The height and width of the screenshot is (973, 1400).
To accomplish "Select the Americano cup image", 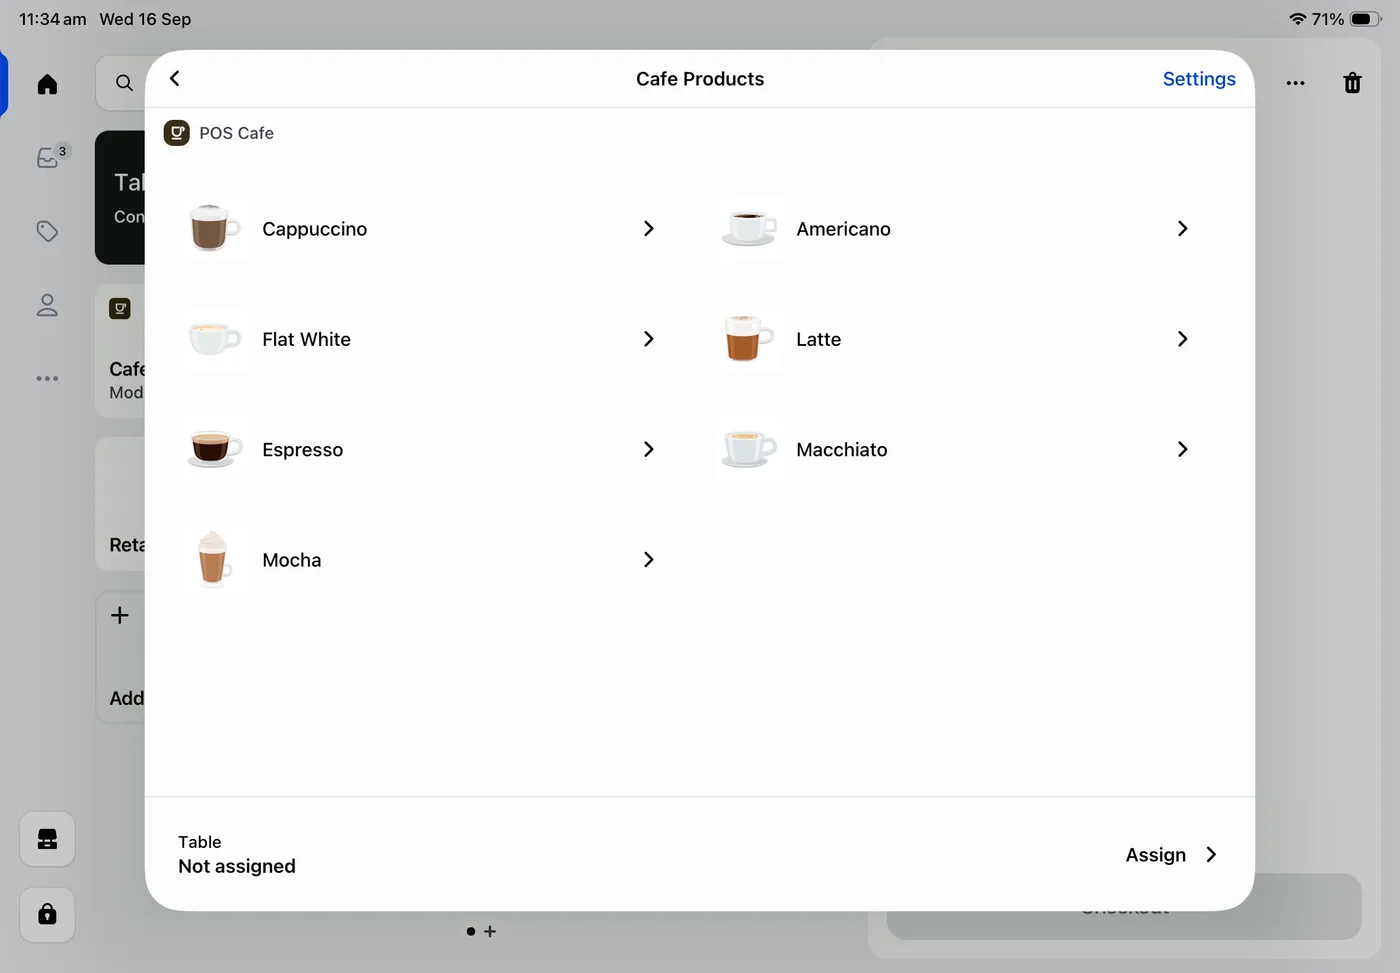I will point(749,229).
